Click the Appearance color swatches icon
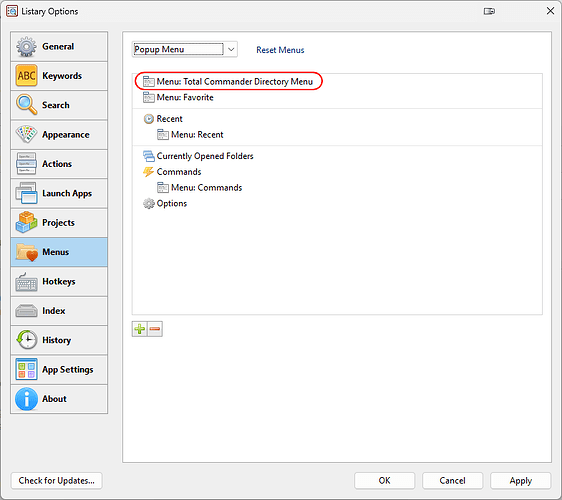 (x=26, y=134)
